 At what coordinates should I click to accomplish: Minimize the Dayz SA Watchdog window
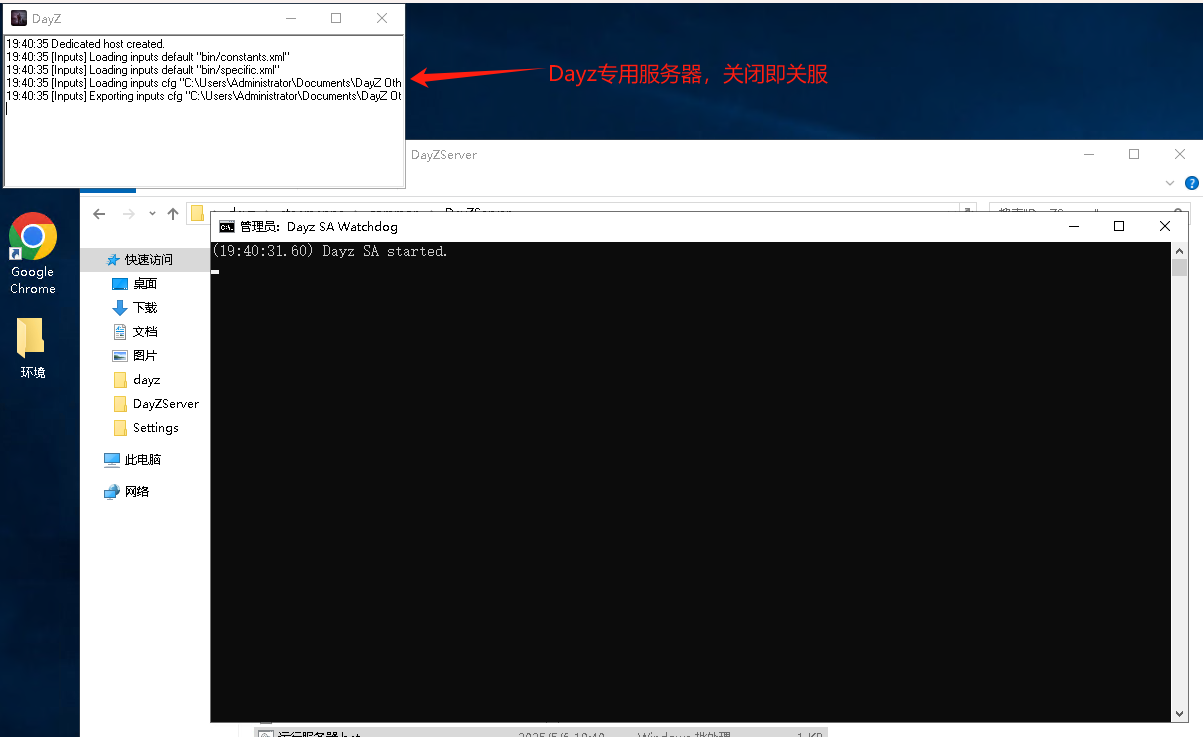[1073, 227]
